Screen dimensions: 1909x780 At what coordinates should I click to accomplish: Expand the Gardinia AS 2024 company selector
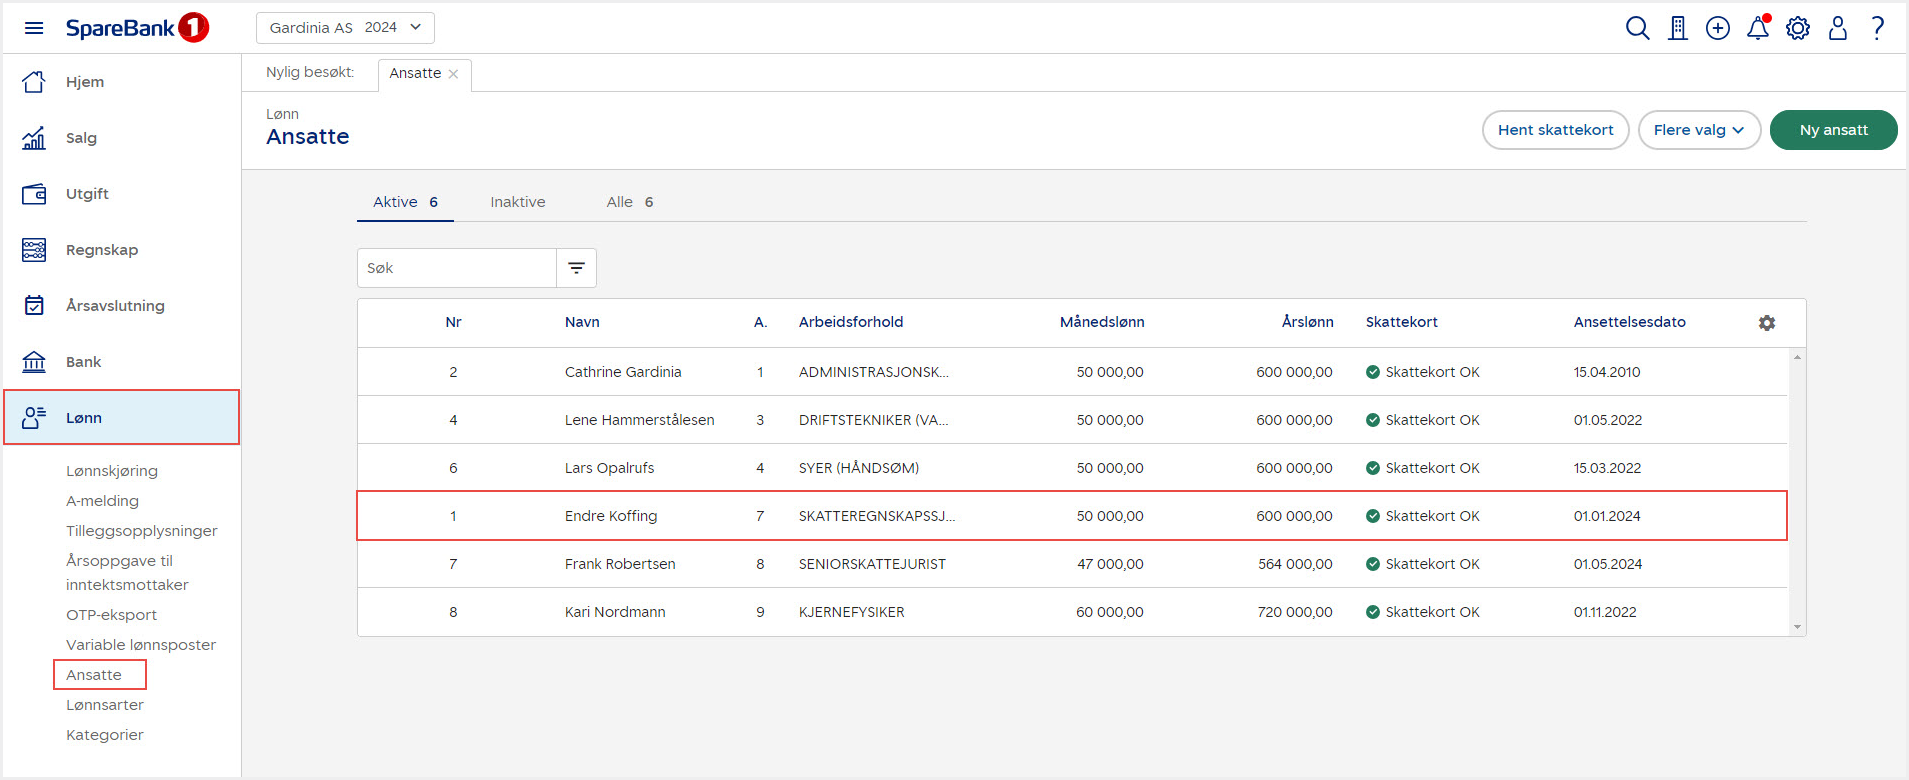pyautogui.click(x=345, y=28)
